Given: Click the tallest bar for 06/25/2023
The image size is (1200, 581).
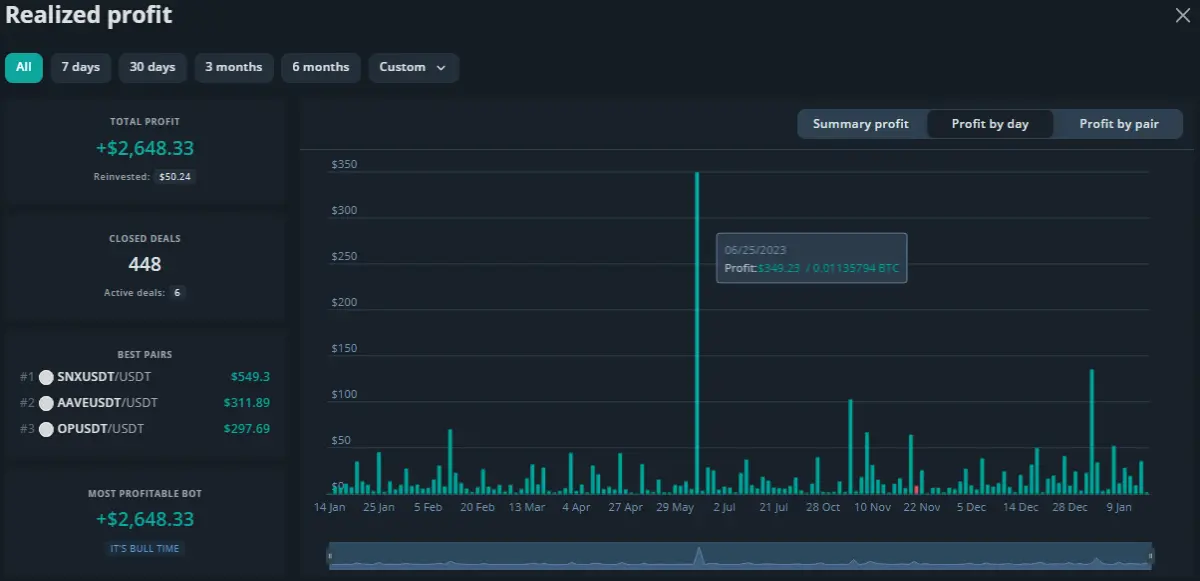Looking at the screenshot, I should click(697, 333).
